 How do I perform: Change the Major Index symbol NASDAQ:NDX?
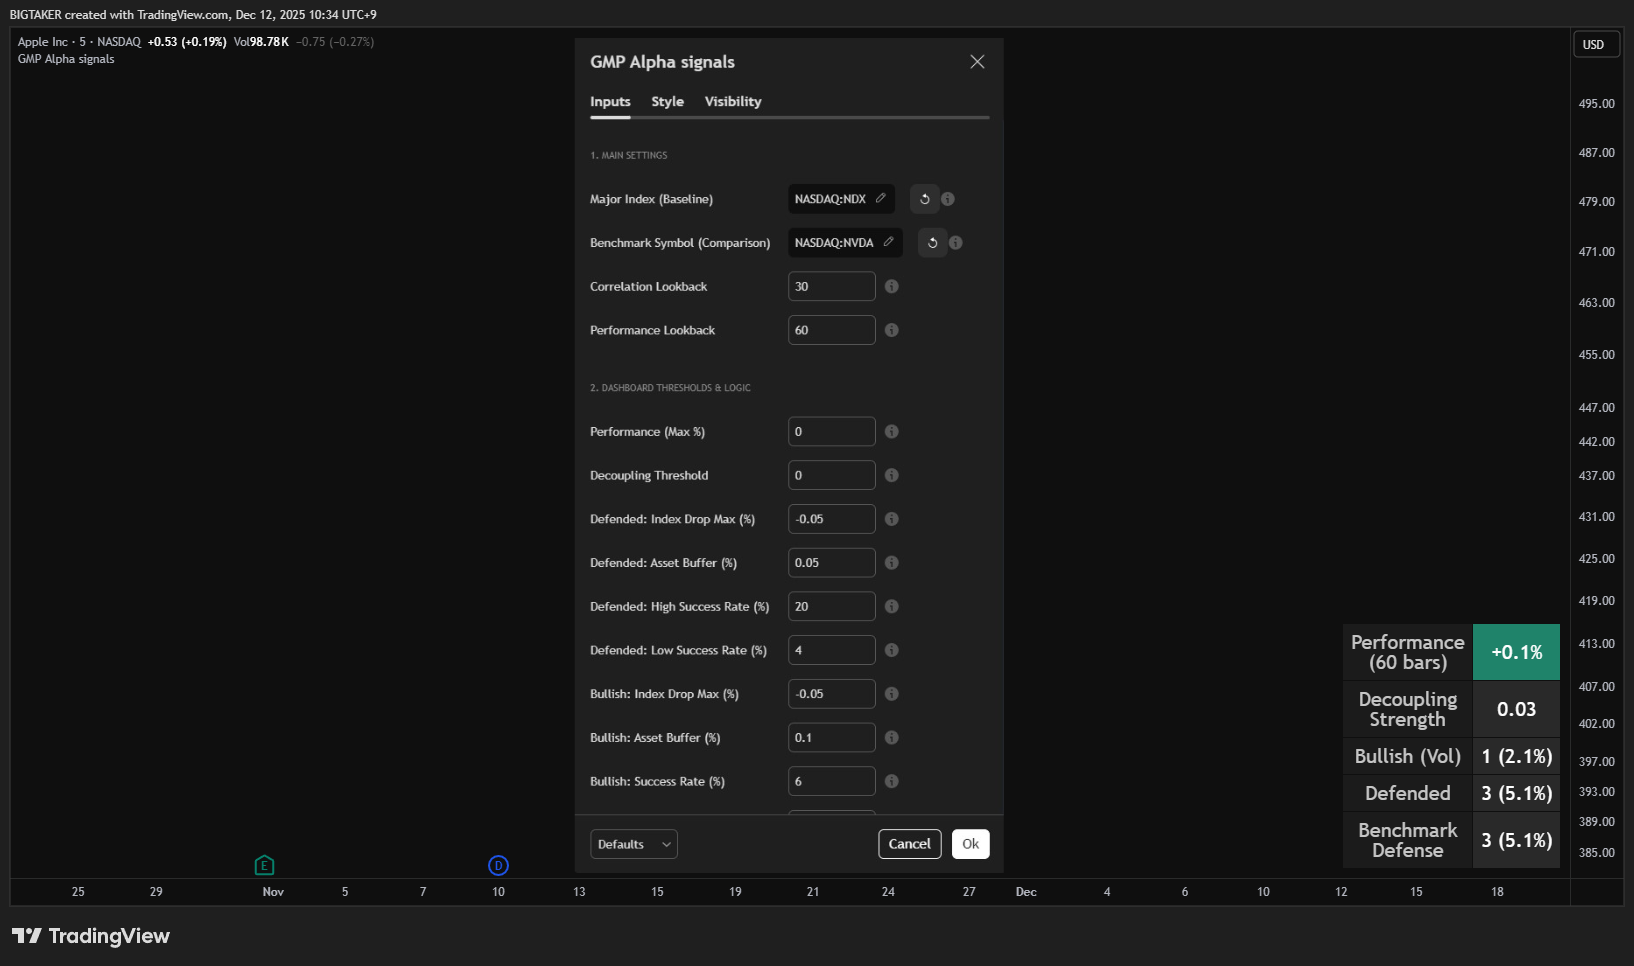(841, 199)
